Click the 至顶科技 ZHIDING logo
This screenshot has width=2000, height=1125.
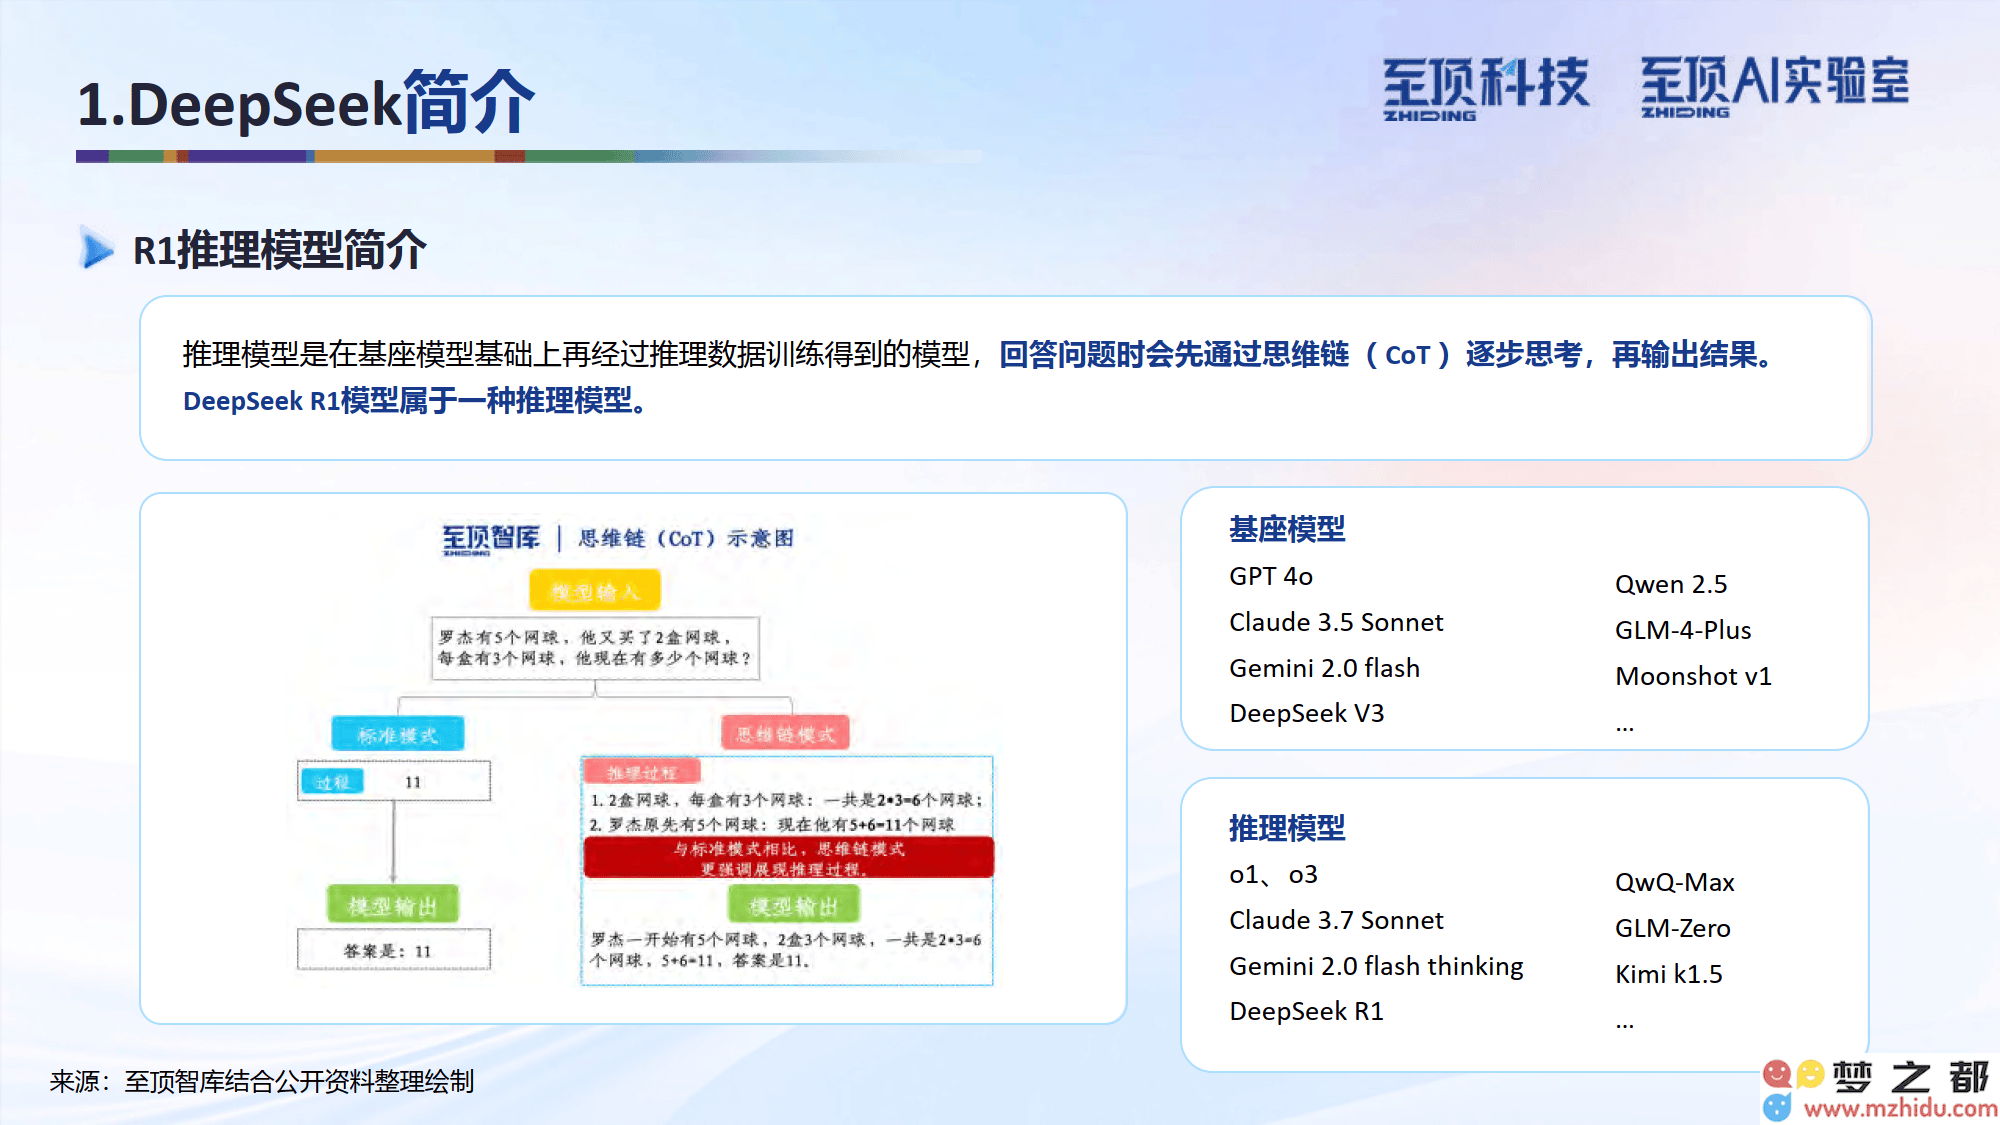[x=1485, y=89]
